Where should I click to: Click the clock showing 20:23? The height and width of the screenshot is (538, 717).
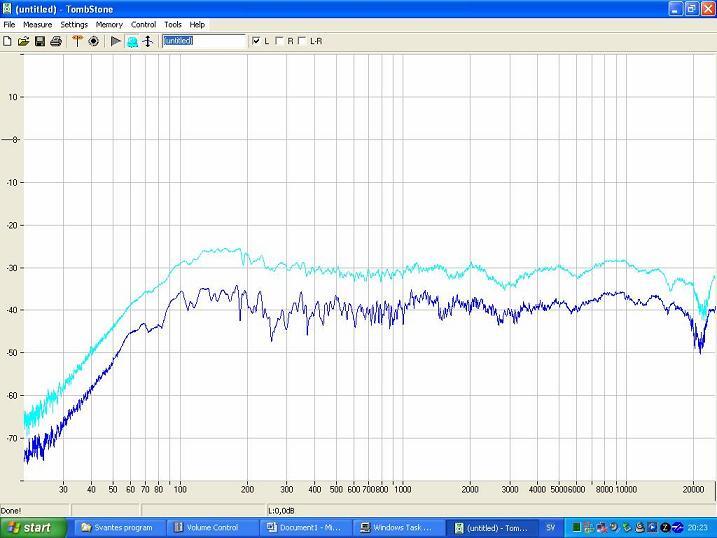tap(697, 528)
